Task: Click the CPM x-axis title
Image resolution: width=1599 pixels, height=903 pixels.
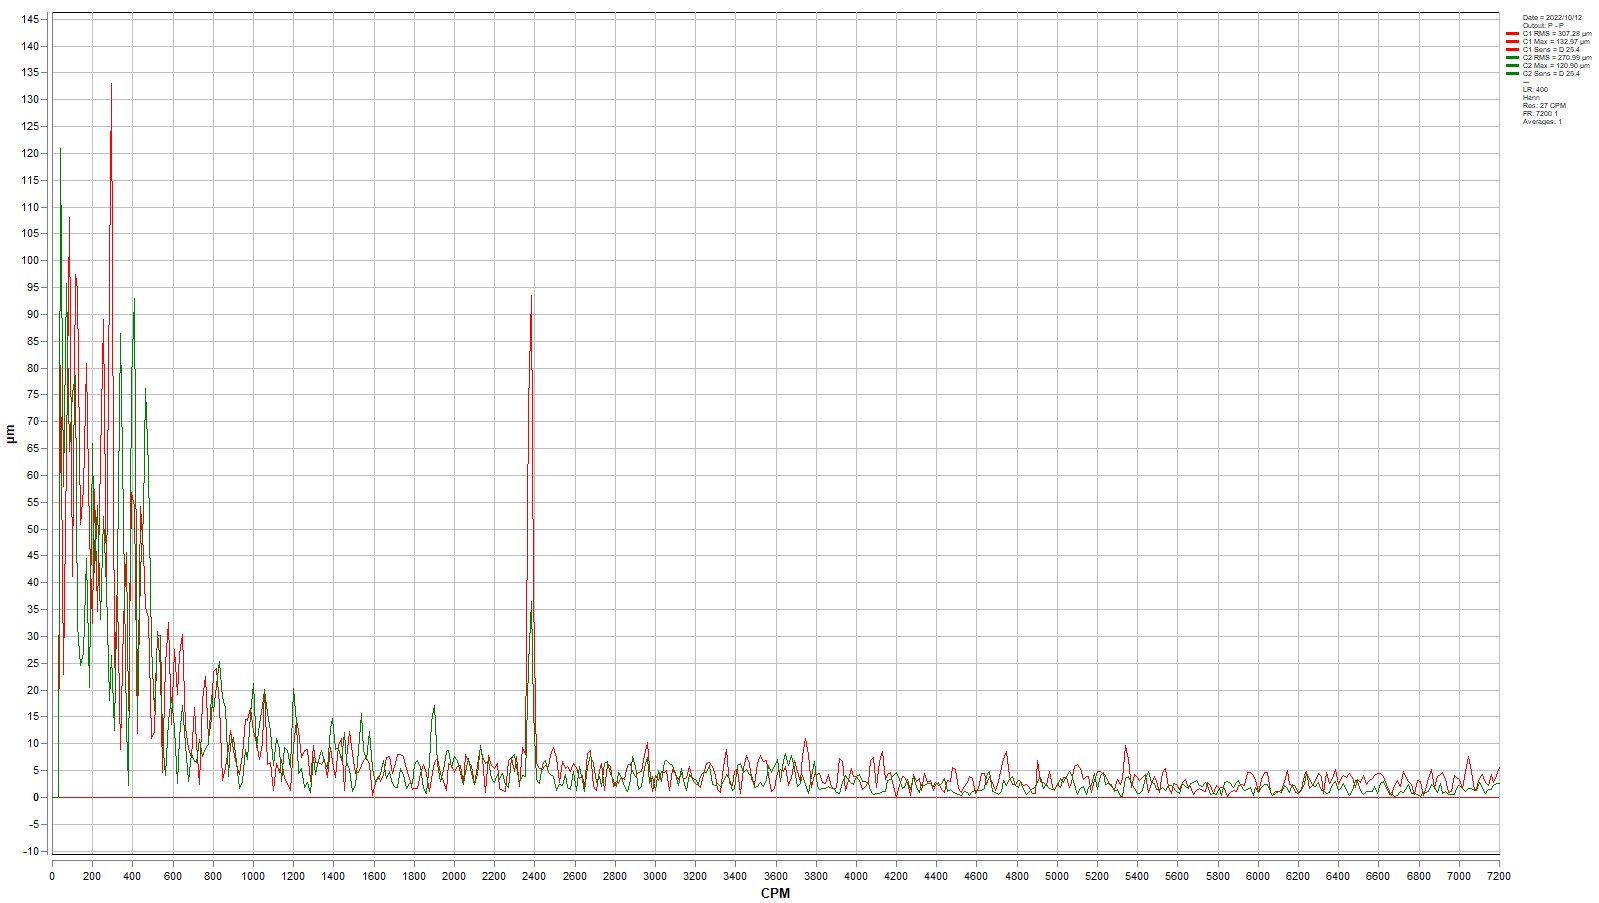Action: pos(775,893)
